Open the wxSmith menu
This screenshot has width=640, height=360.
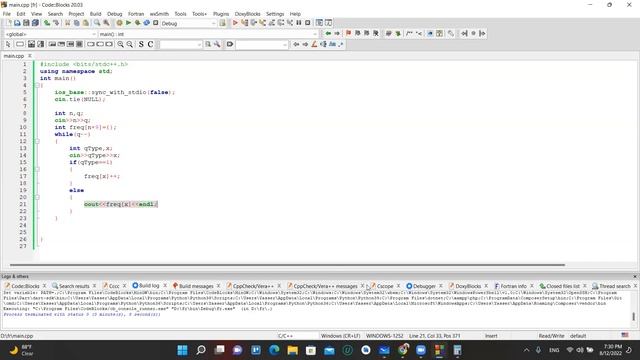click(x=159, y=14)
